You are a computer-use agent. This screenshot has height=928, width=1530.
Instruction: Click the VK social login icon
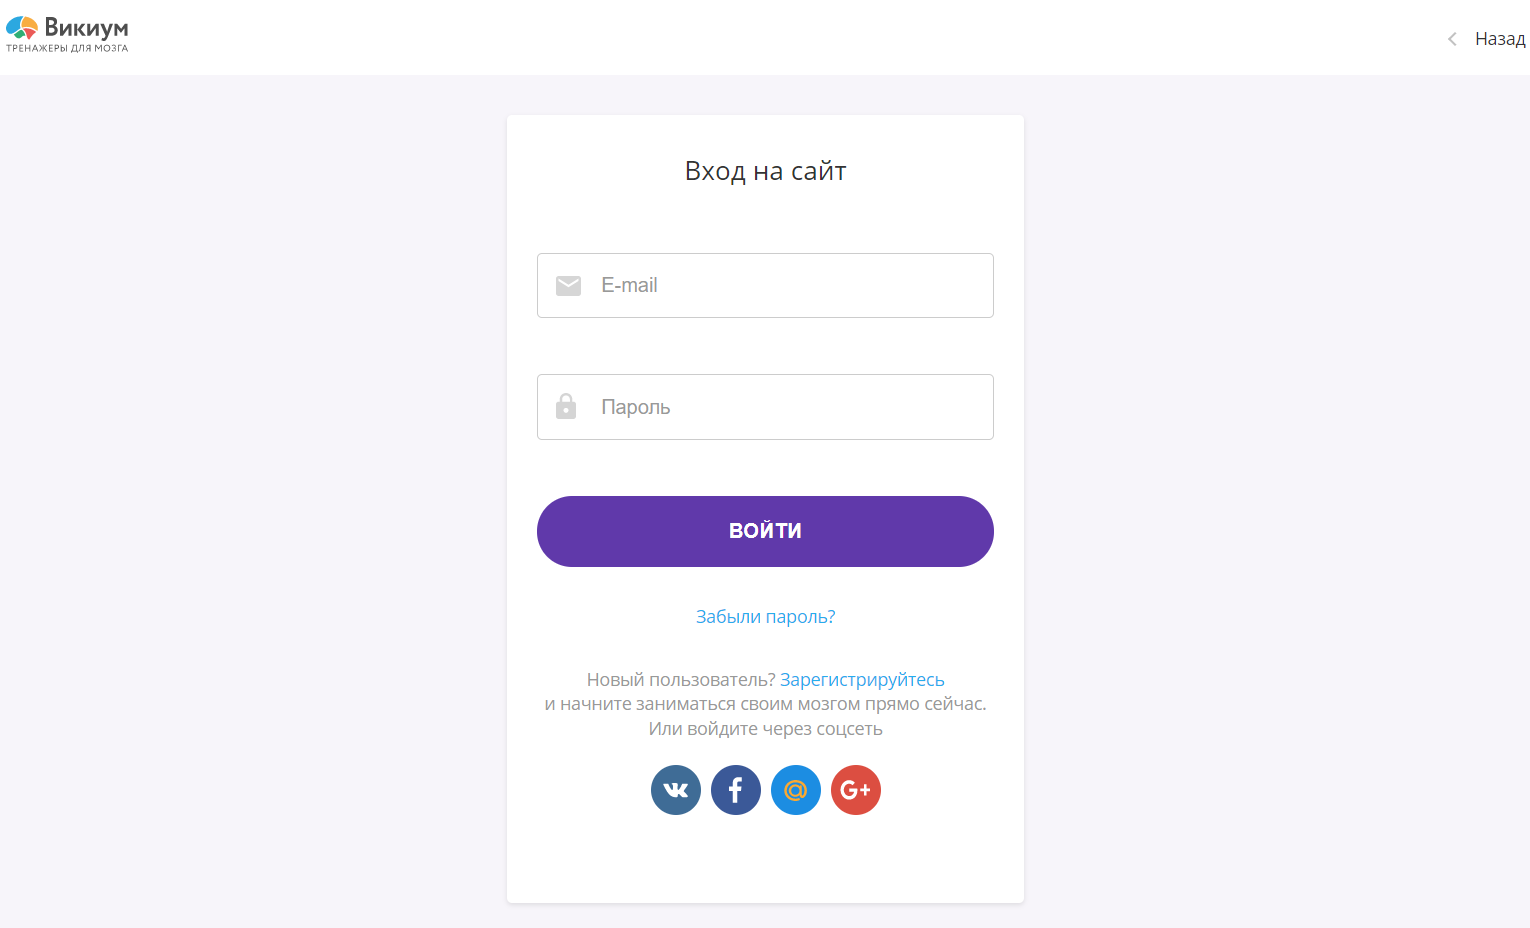point(676,790)
